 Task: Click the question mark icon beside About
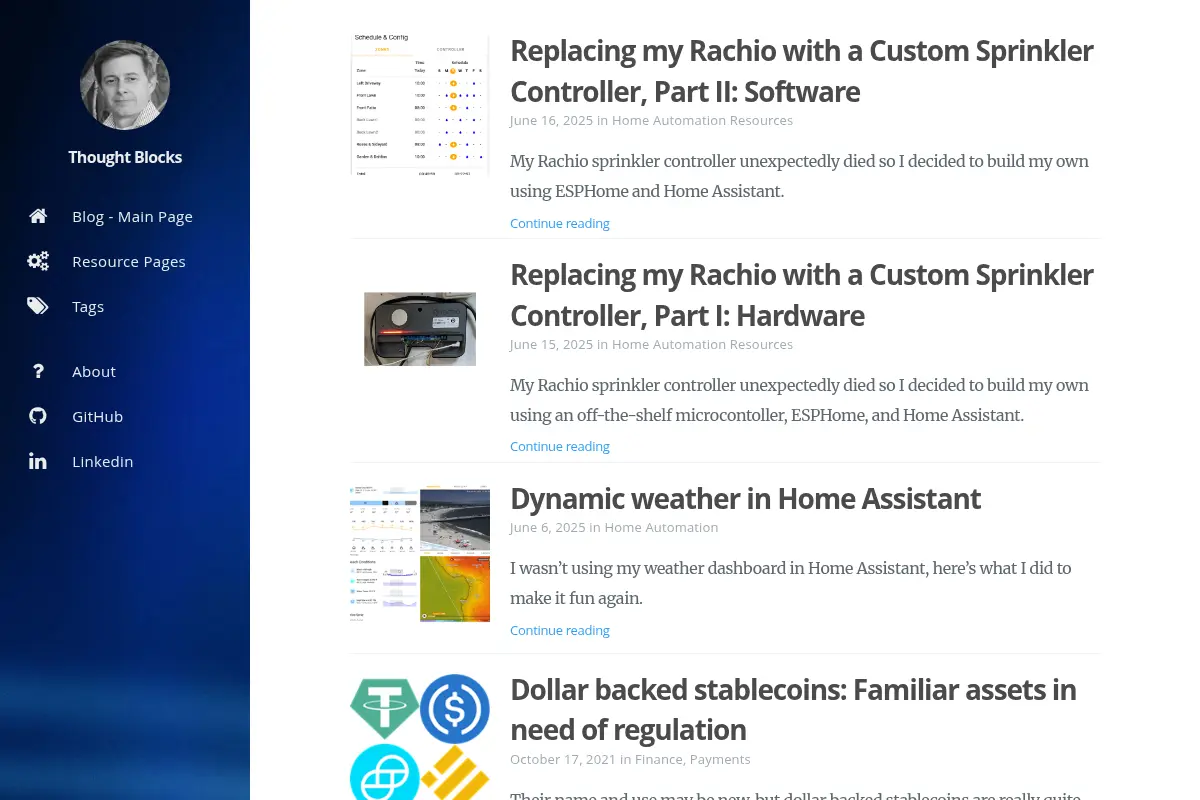point(38,371)
